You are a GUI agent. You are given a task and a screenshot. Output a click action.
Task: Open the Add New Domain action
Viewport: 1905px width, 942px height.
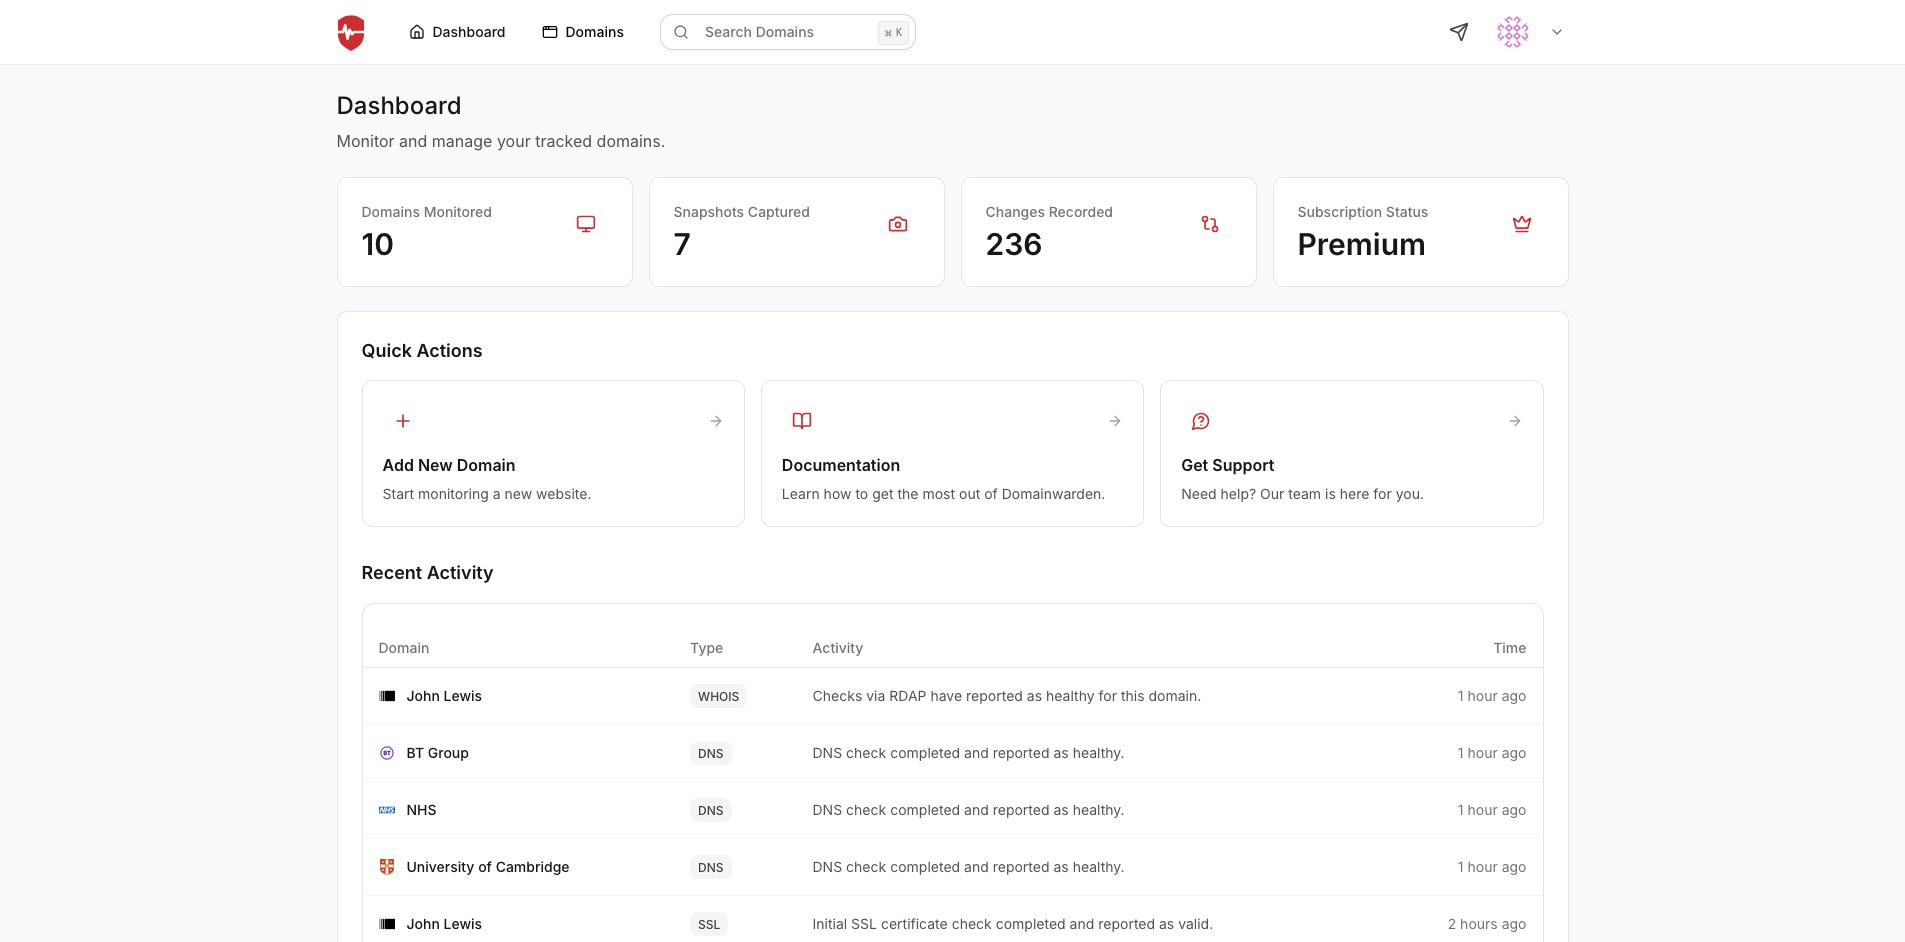(x=553, y=453)
